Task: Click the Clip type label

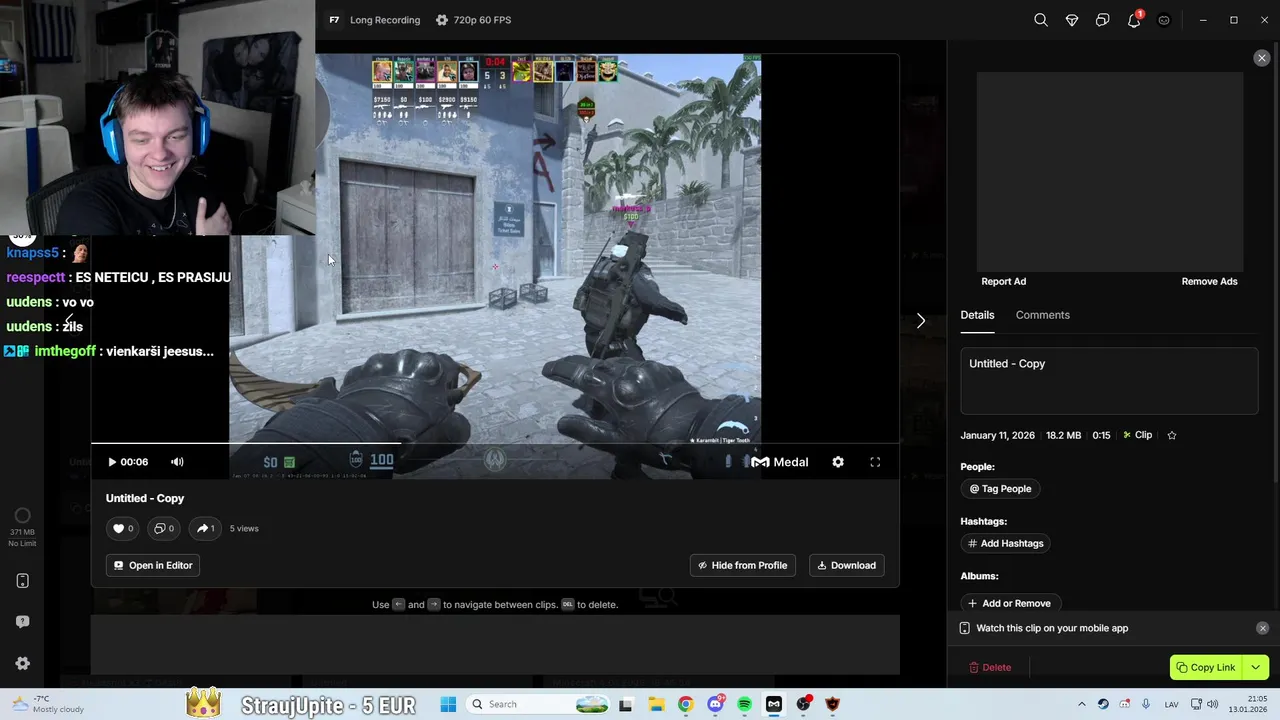Action: (x=1137, y=435)
